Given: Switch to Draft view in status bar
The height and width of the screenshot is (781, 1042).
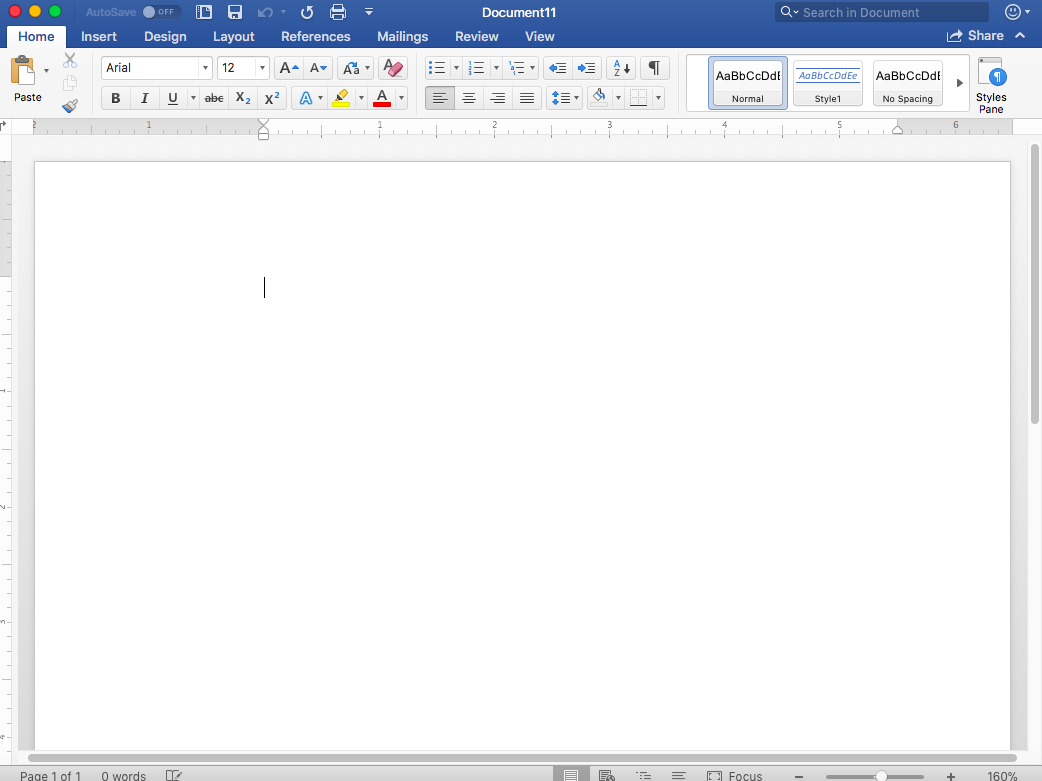Looking at the screenshot, I should click(x=678, y=775).
